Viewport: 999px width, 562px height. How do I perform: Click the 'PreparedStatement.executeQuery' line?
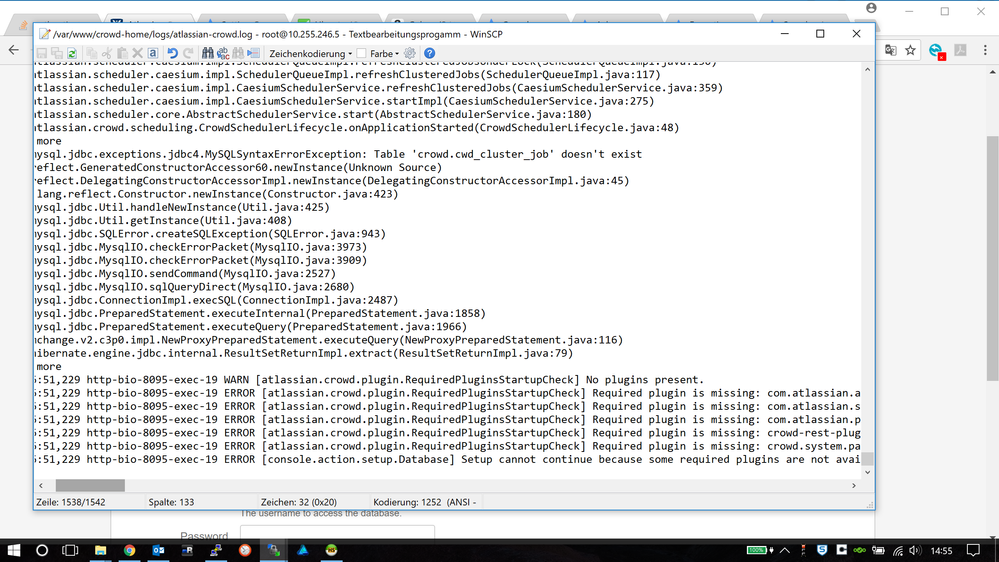pos(252,327)
